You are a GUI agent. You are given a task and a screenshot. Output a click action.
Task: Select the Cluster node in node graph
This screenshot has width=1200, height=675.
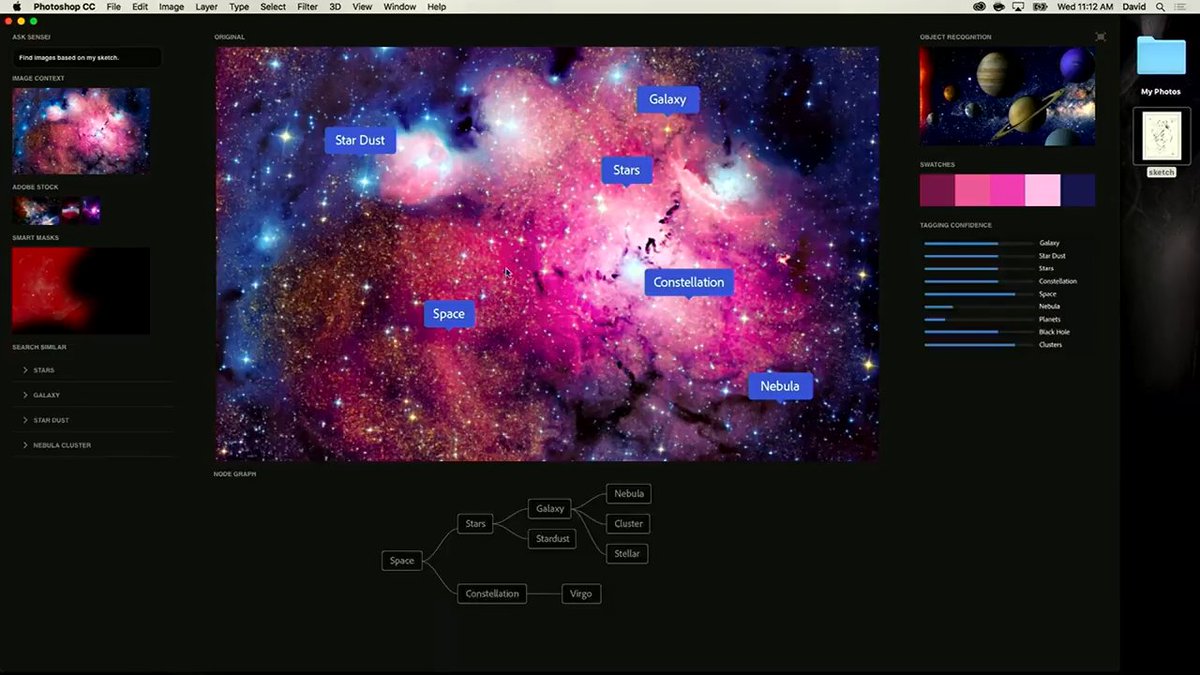pos(629,524)
